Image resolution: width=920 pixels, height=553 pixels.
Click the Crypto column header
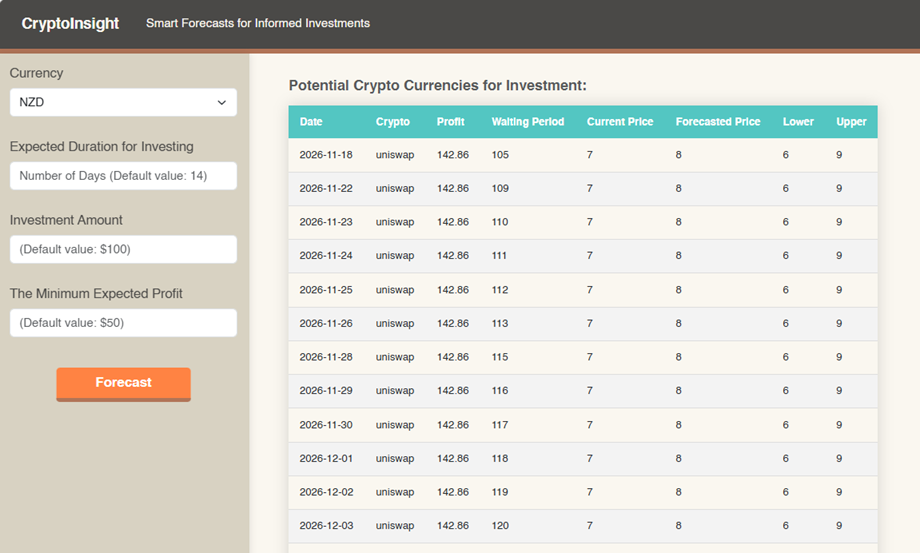[393, 121]
